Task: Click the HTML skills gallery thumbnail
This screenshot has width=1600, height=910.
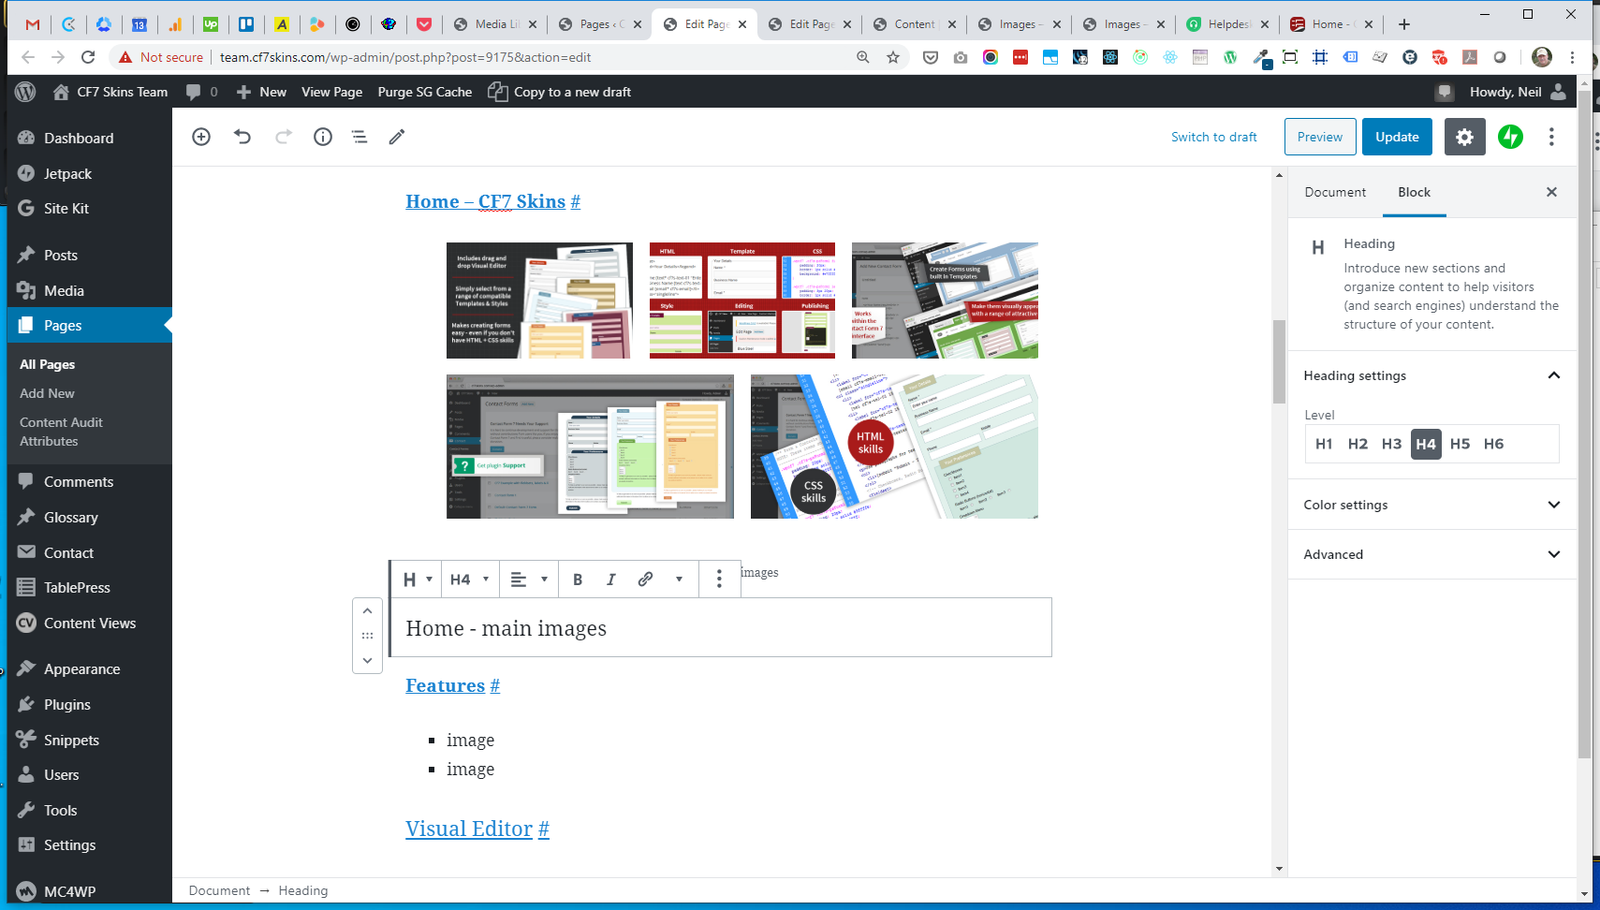Action: pyautogui.click(x=893, y=447)
